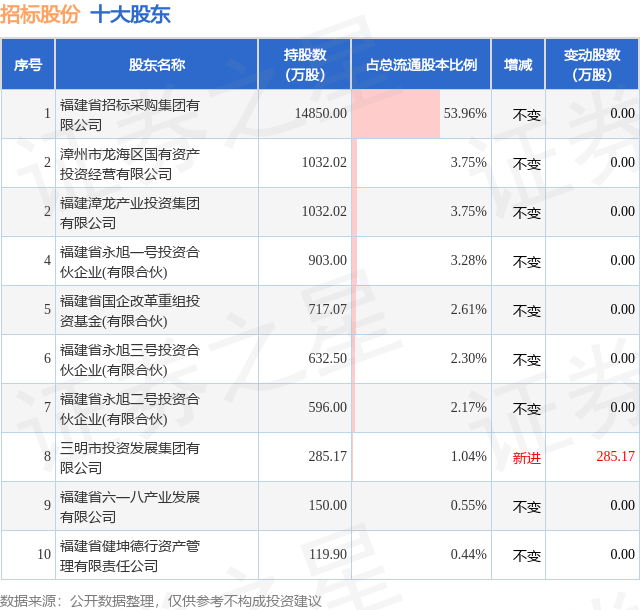
Task: Click the 150.00 shares value
Action: point(327,505)
